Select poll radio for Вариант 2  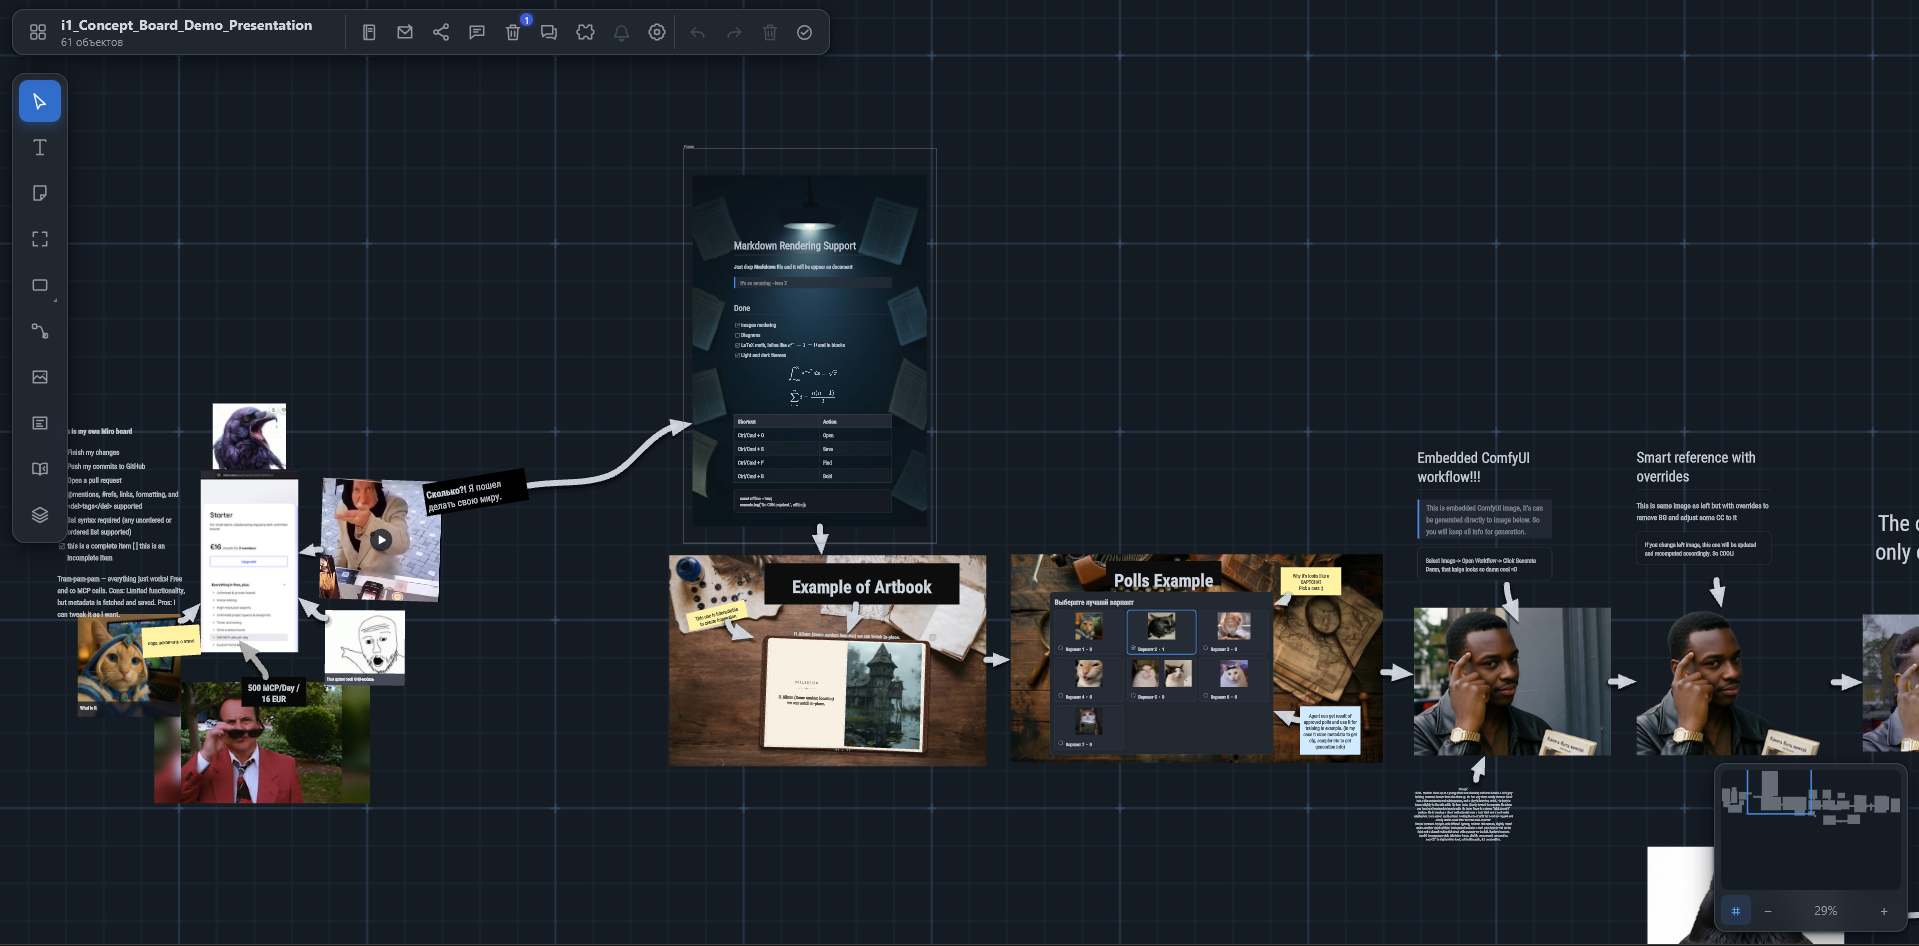click(1133, 648)
